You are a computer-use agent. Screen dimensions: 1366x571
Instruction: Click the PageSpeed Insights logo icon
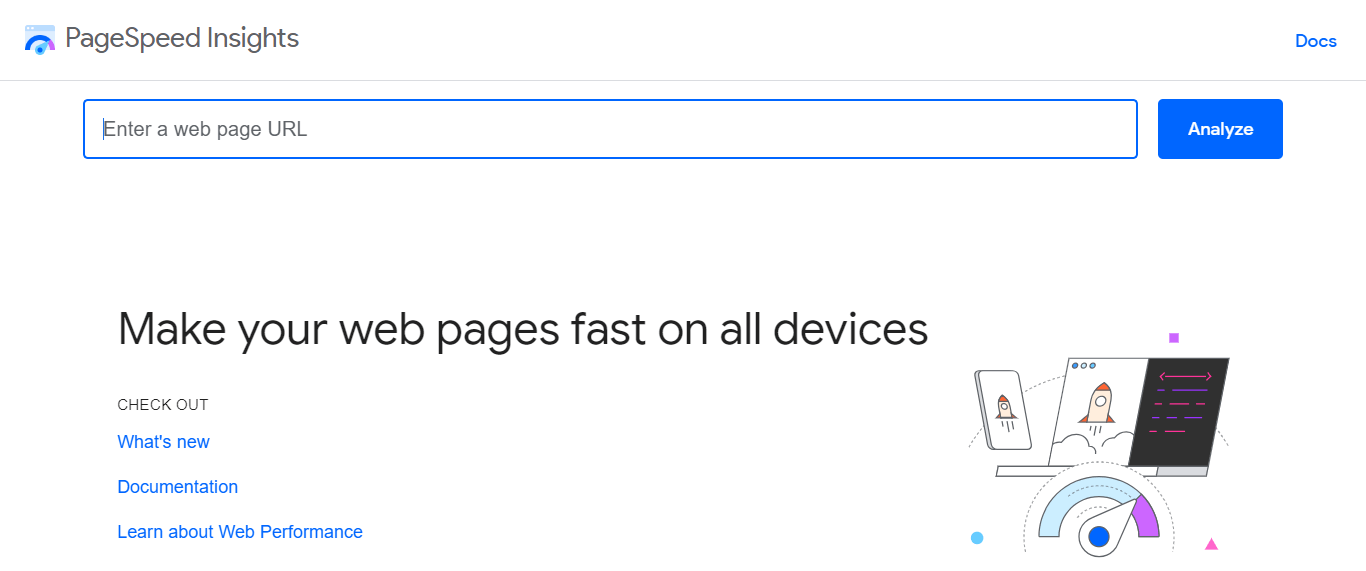pos(40,40)
